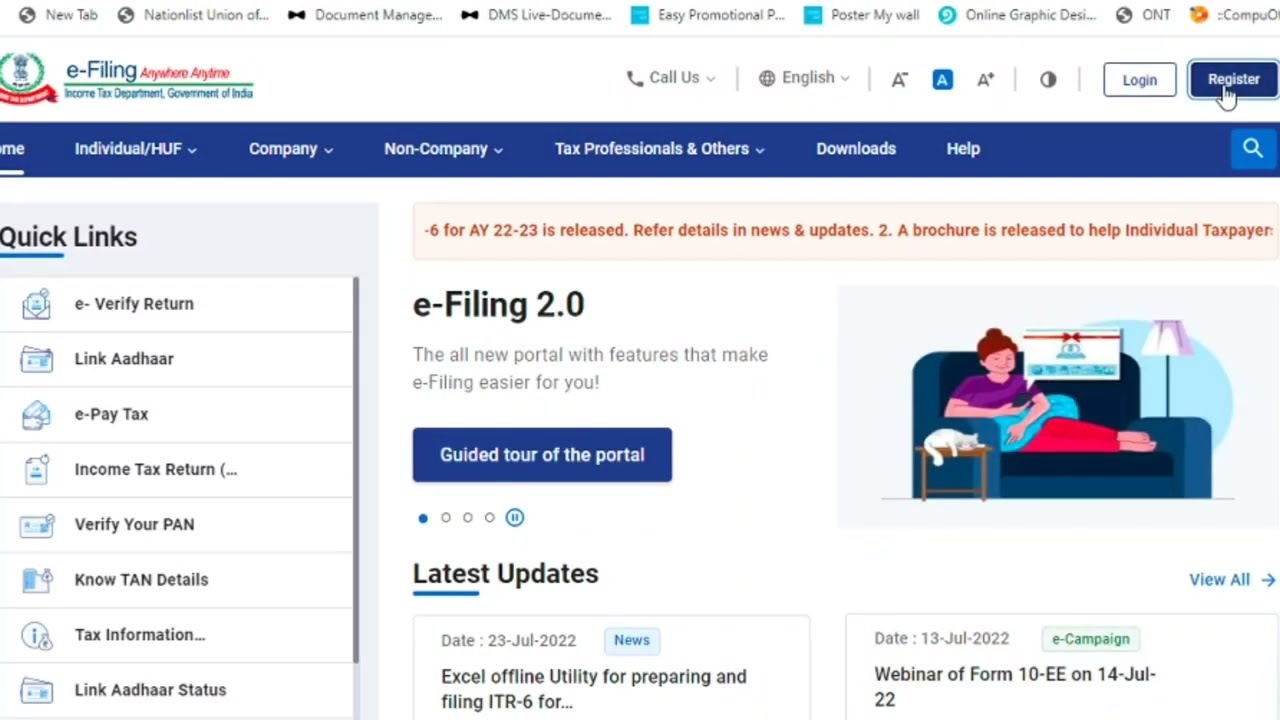Click the Tax Information info icon
This screenshot has width=1280, height=720.
pyautogui.click(x=36, y=635)
